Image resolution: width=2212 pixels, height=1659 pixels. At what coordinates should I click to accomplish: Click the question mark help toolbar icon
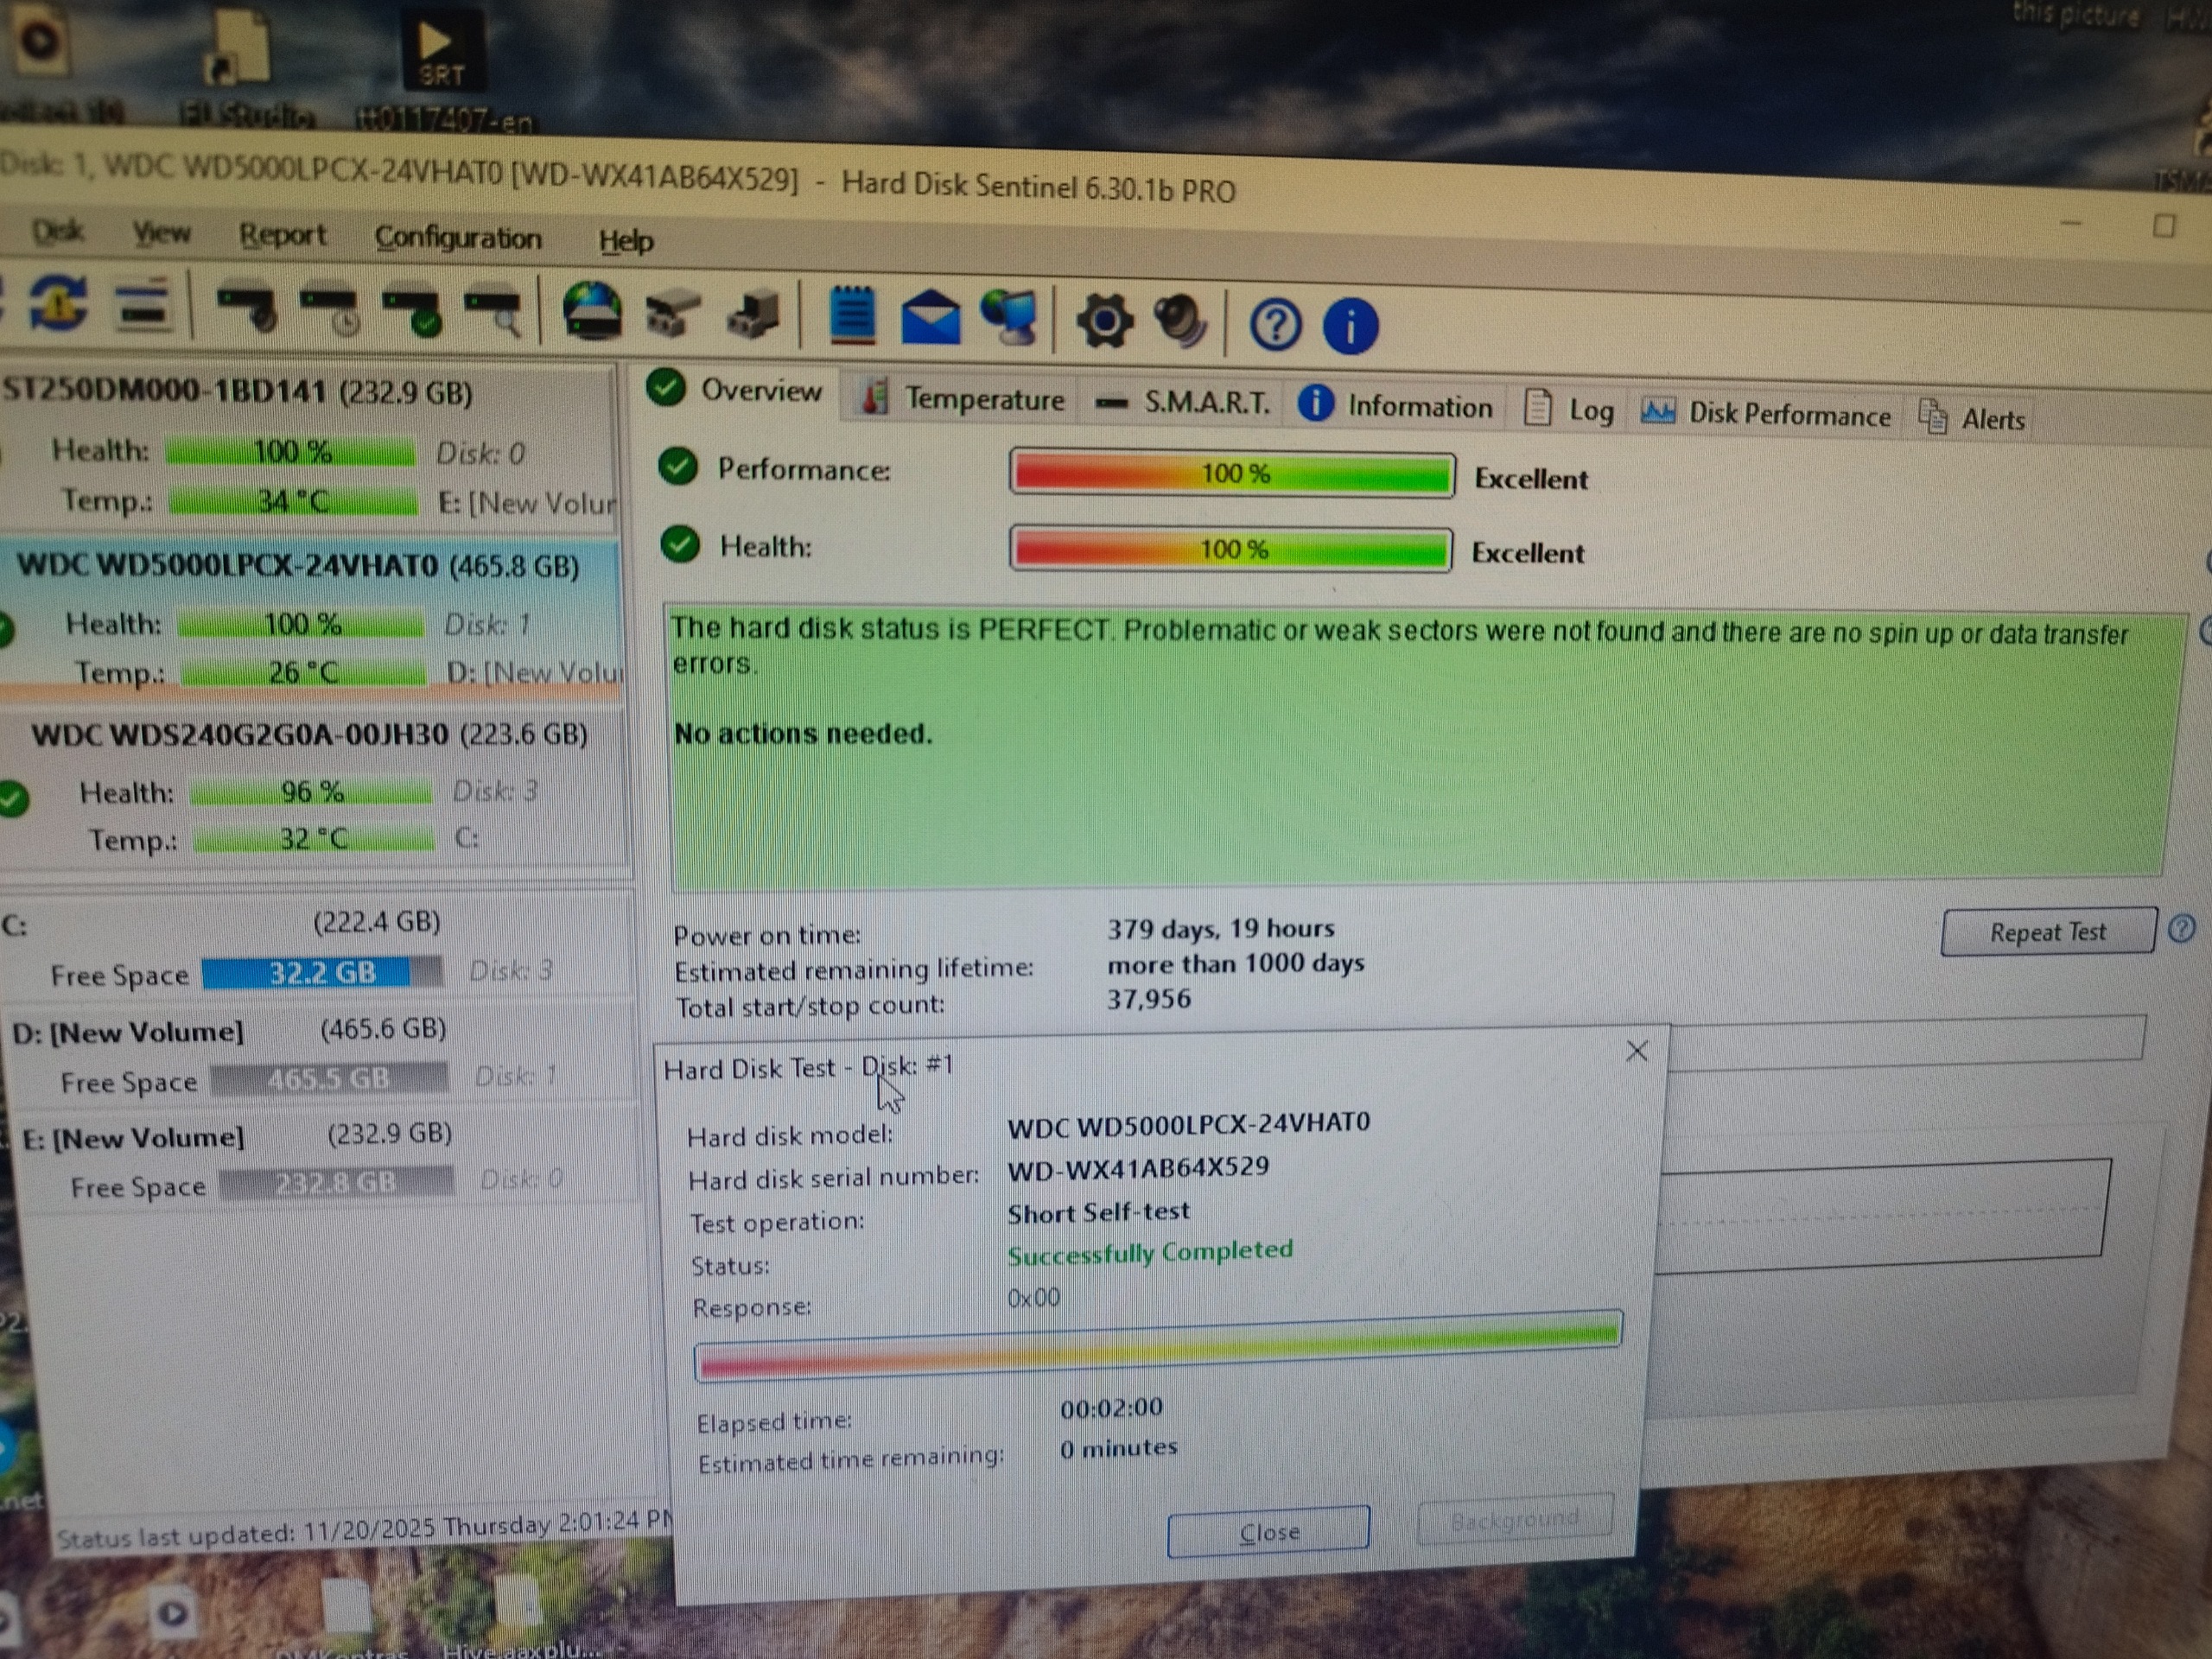click(x=1275, y=326)
